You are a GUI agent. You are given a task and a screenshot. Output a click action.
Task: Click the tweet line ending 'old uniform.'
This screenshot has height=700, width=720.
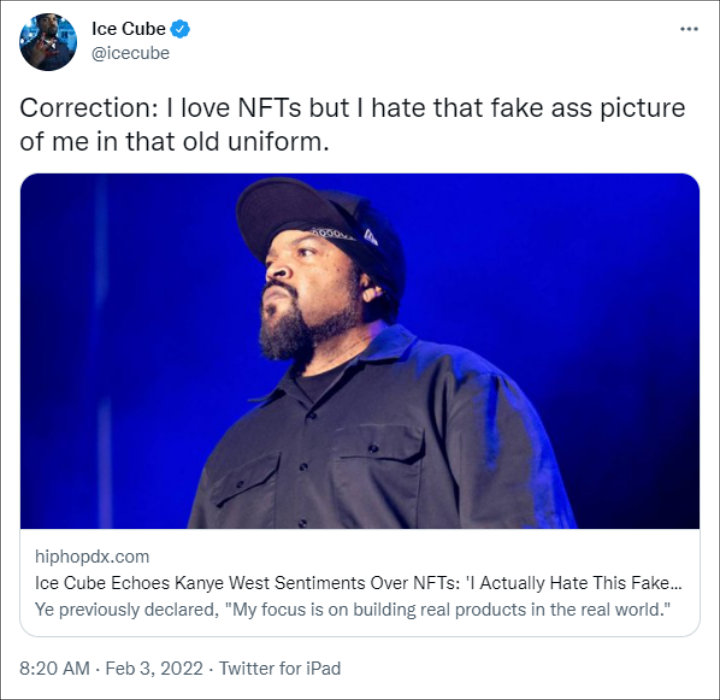click(x=172, y=141)
